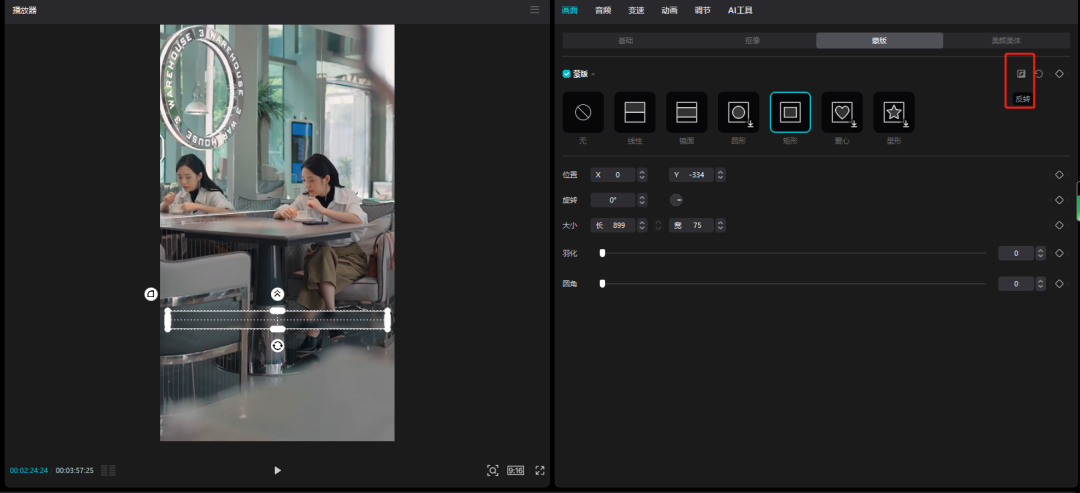Add keyframe for 位置 position row
The width and height of the screenshot is (1080, 493).
pyautogui.click(x=1059, y=175)
